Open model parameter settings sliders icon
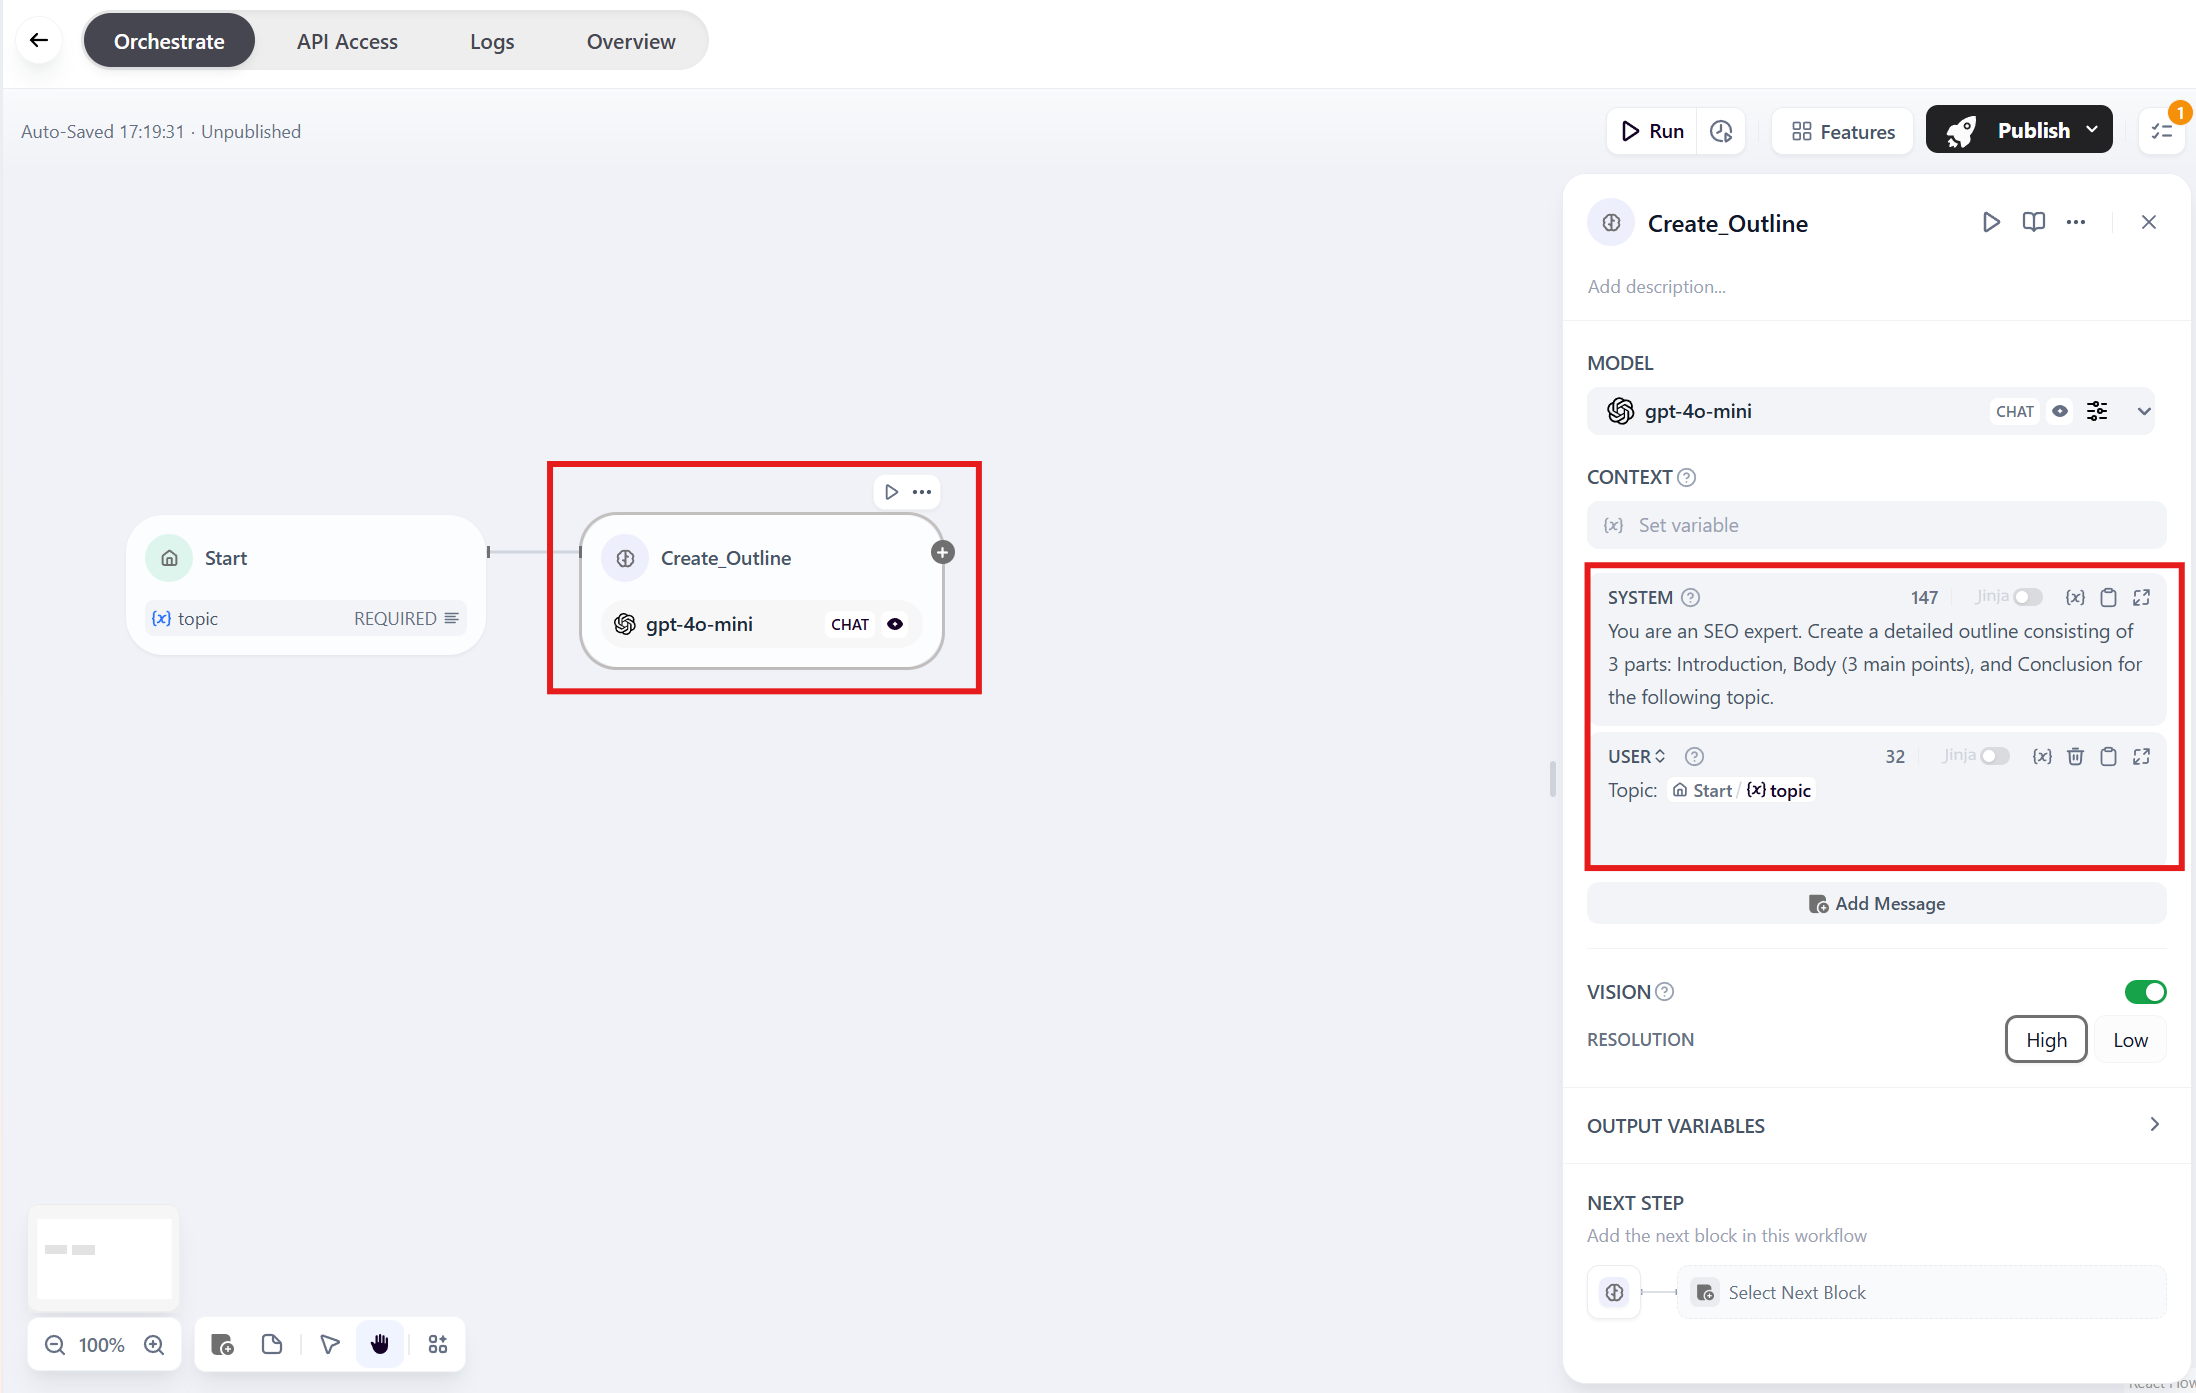This screenshot has width=2196, height=1393. click(2097, 411)
